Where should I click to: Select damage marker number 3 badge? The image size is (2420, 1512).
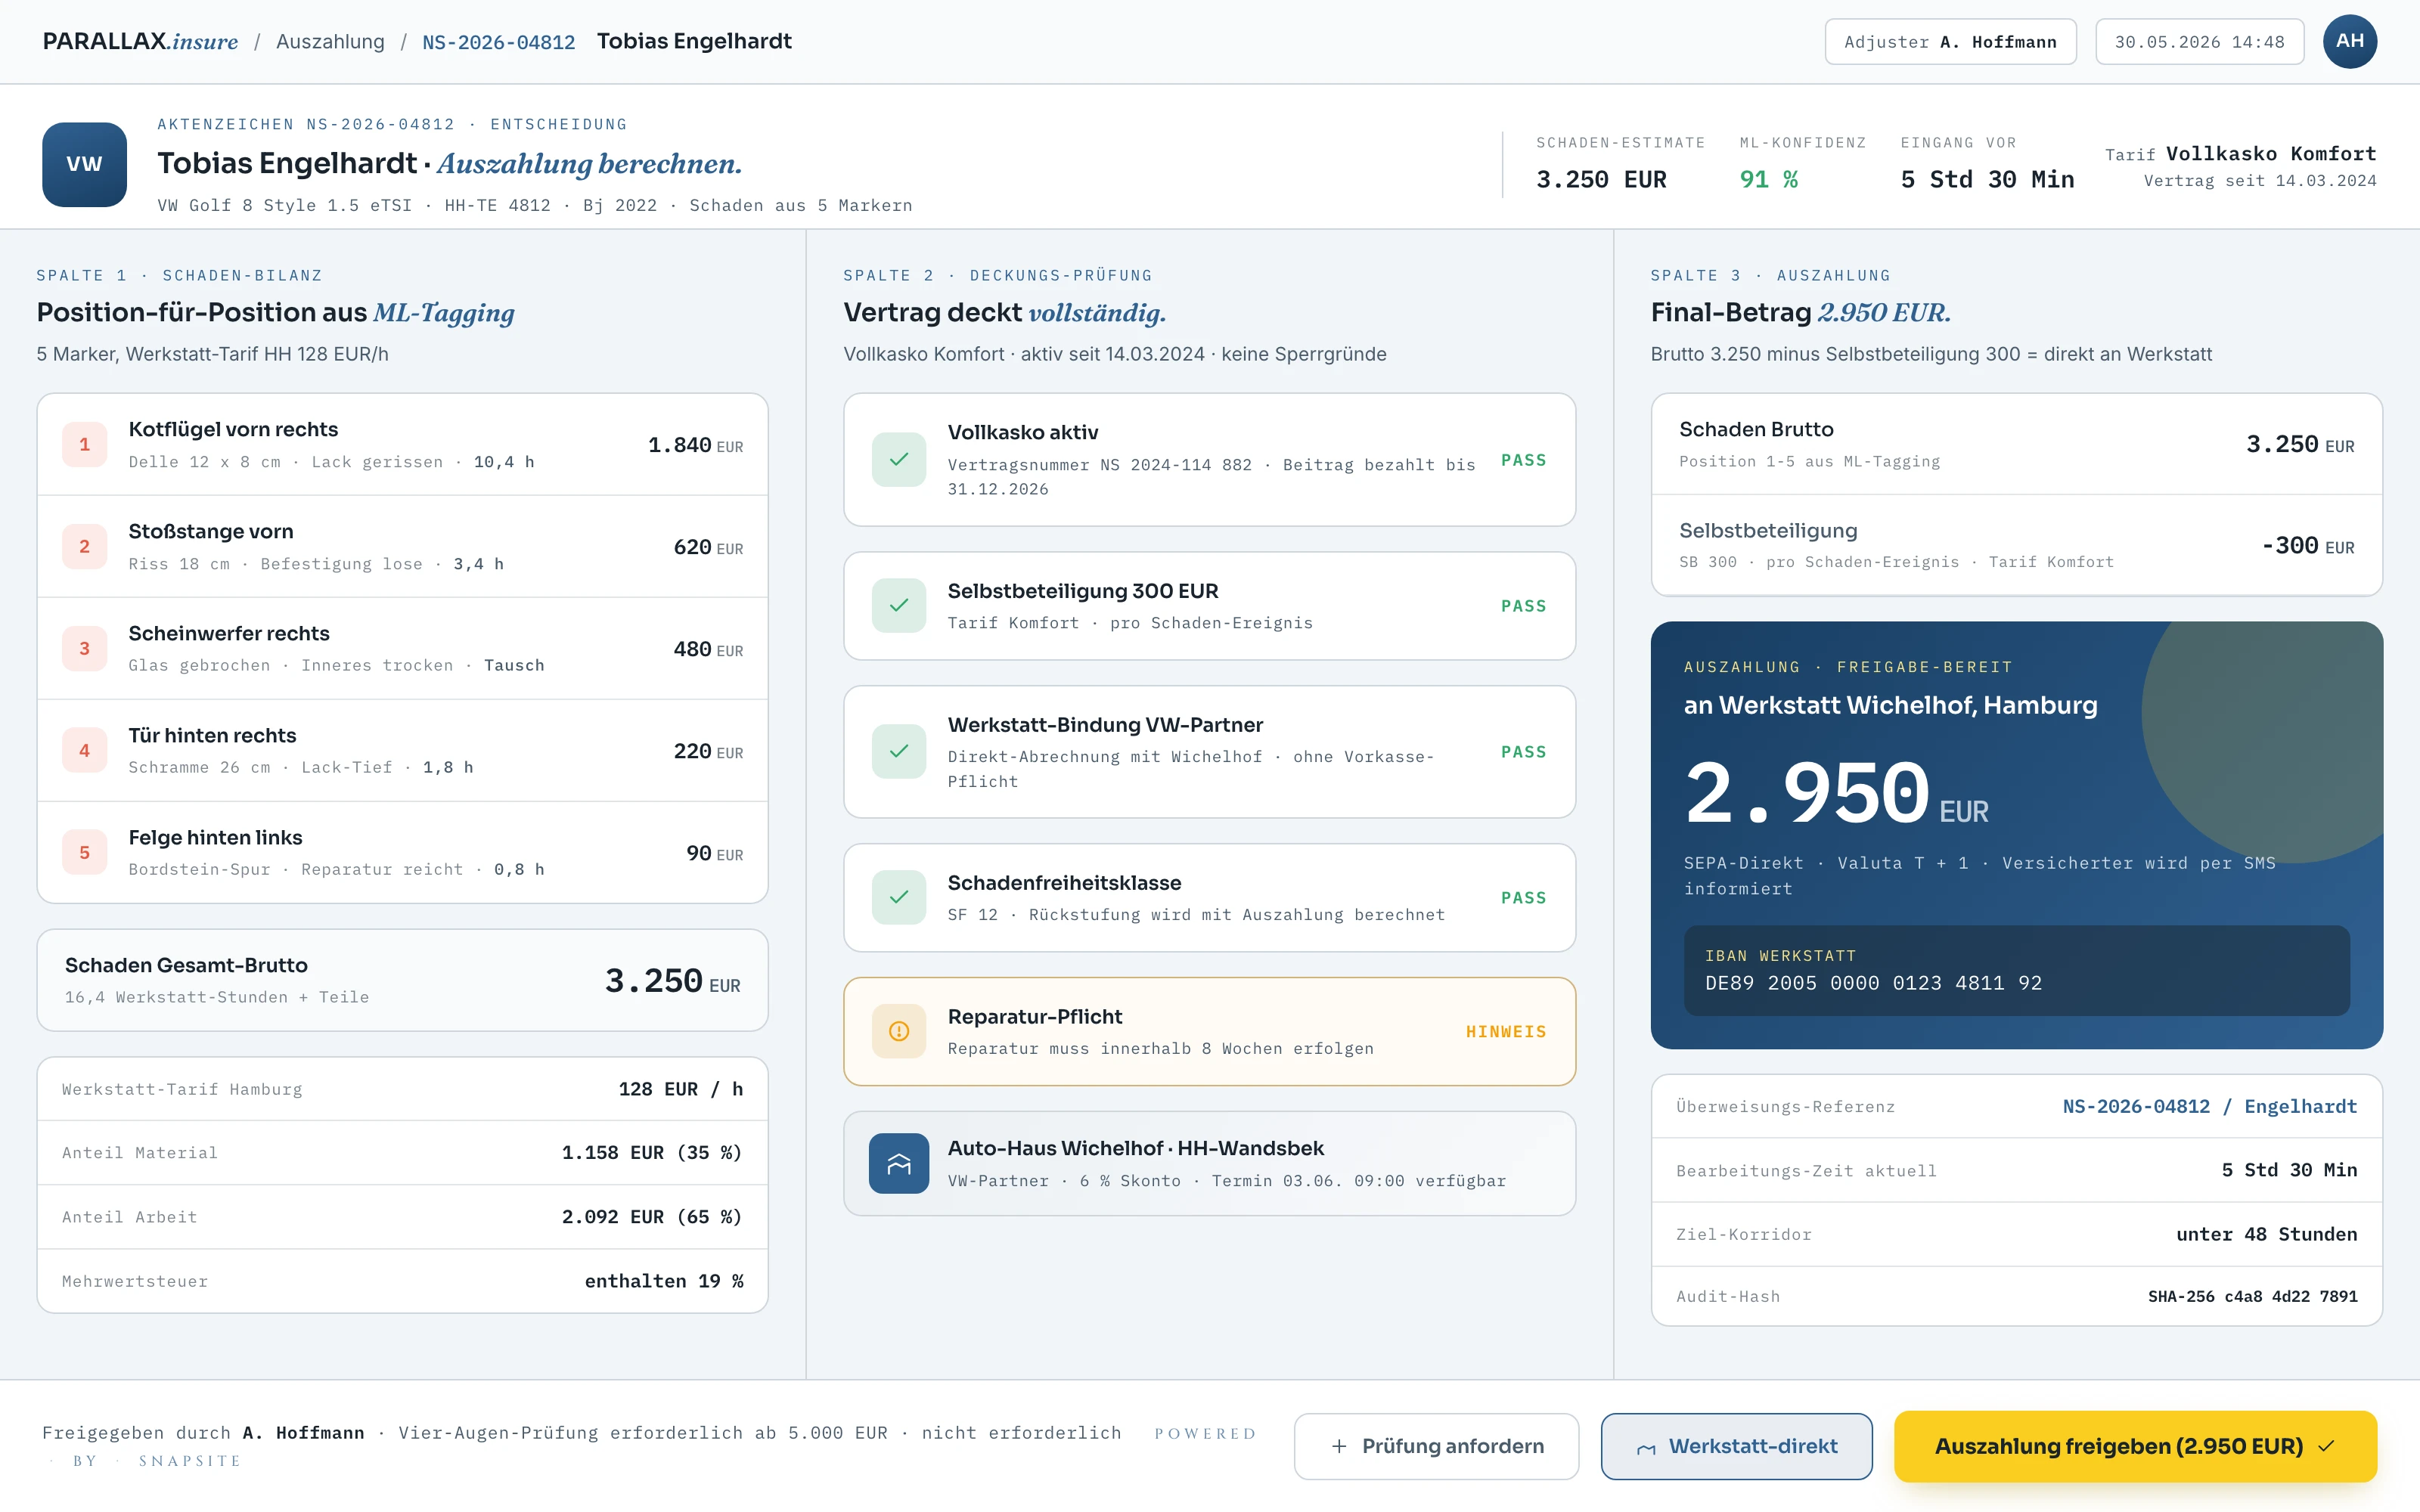tap(84, 648)
